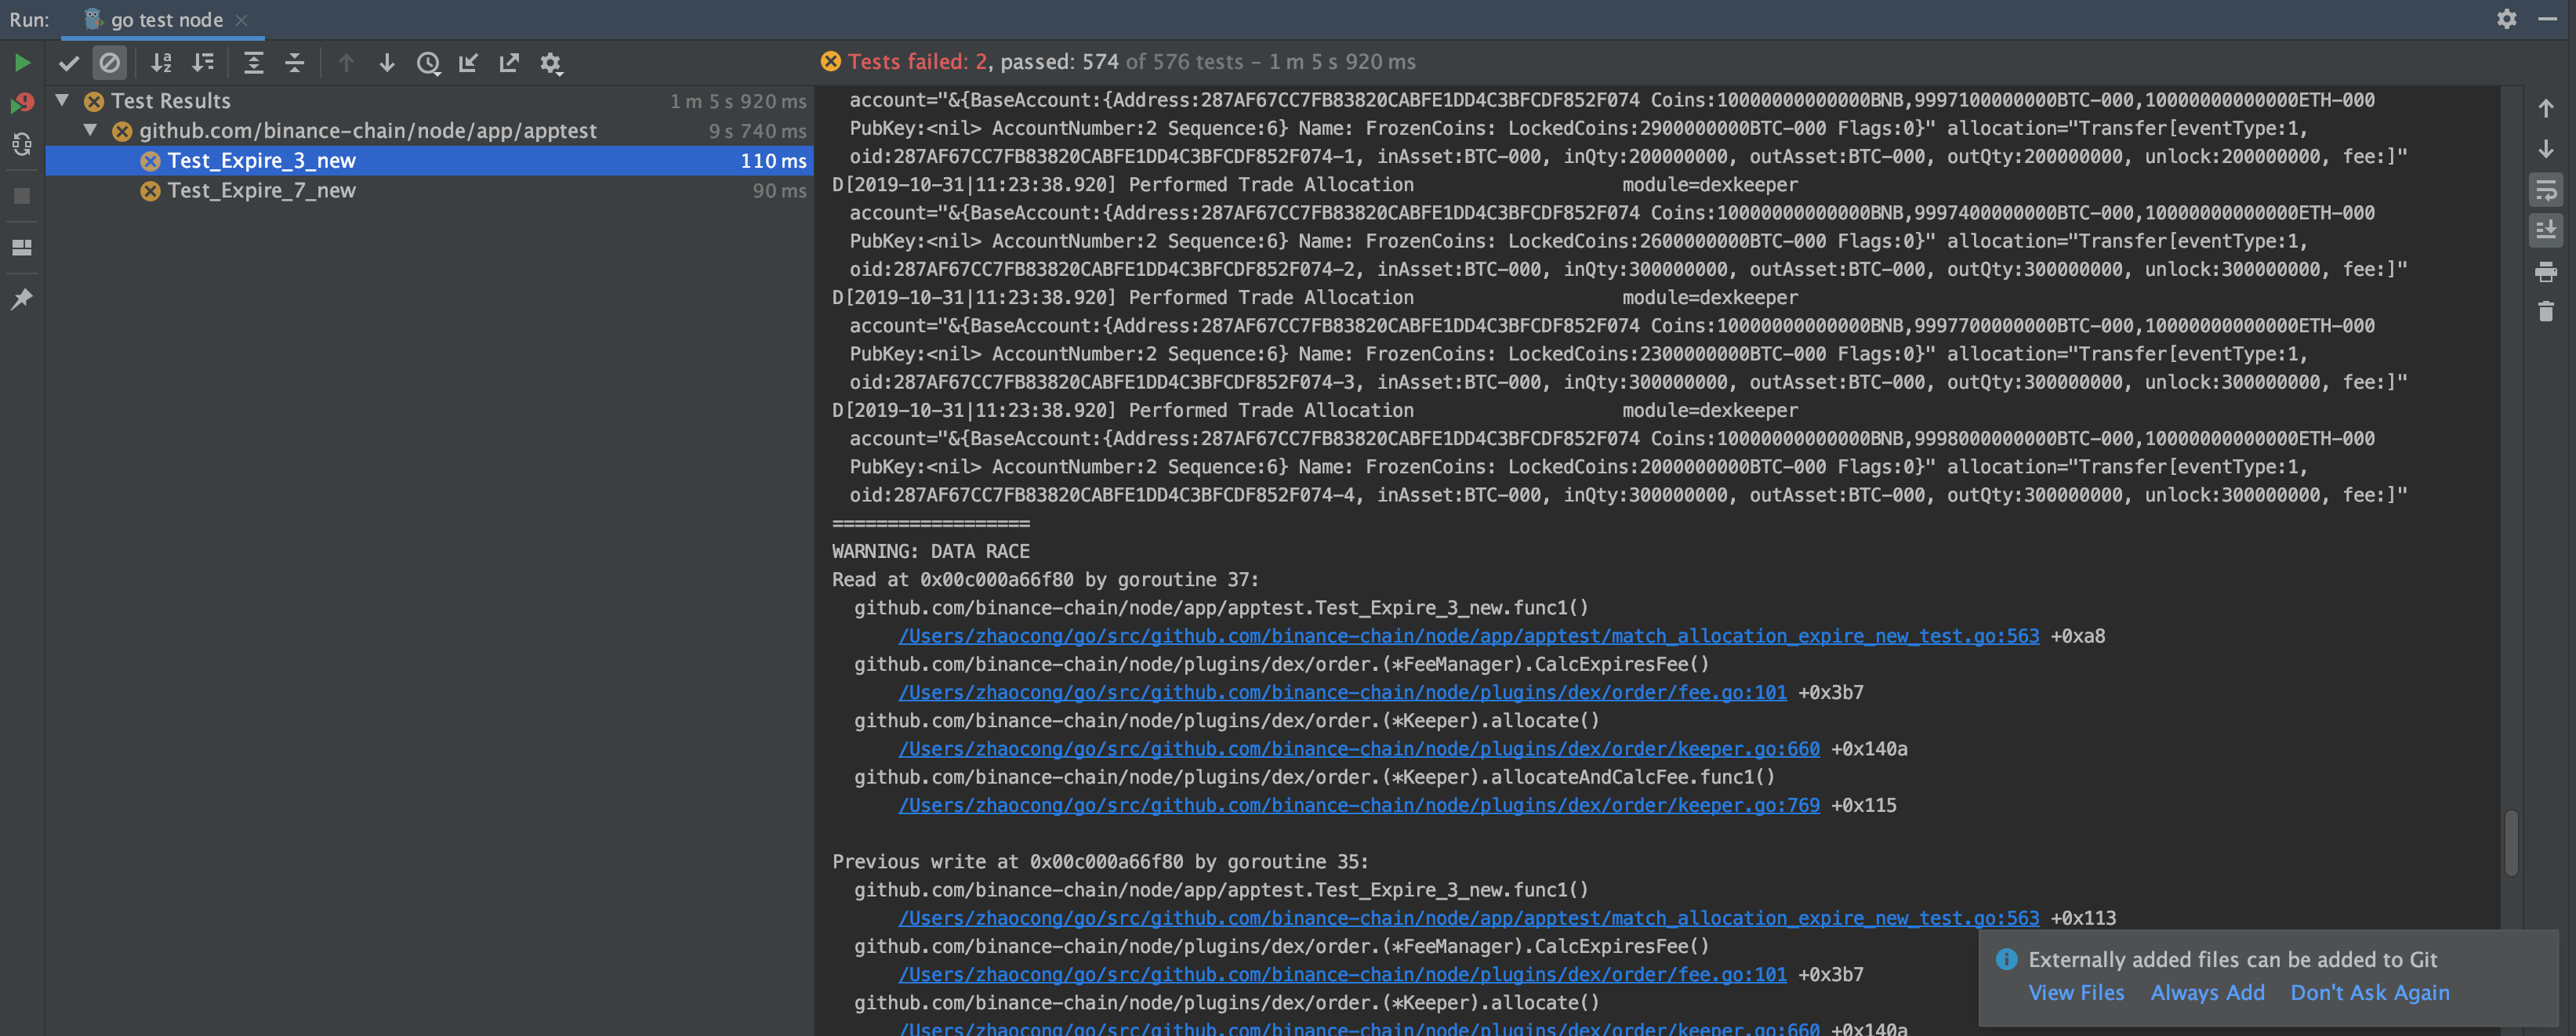The height and width of the screenshot is (1036, 2576).
Task: Rerun failed tests icon in sidebar
Action: pyautogui.click(x=22, y=103)
